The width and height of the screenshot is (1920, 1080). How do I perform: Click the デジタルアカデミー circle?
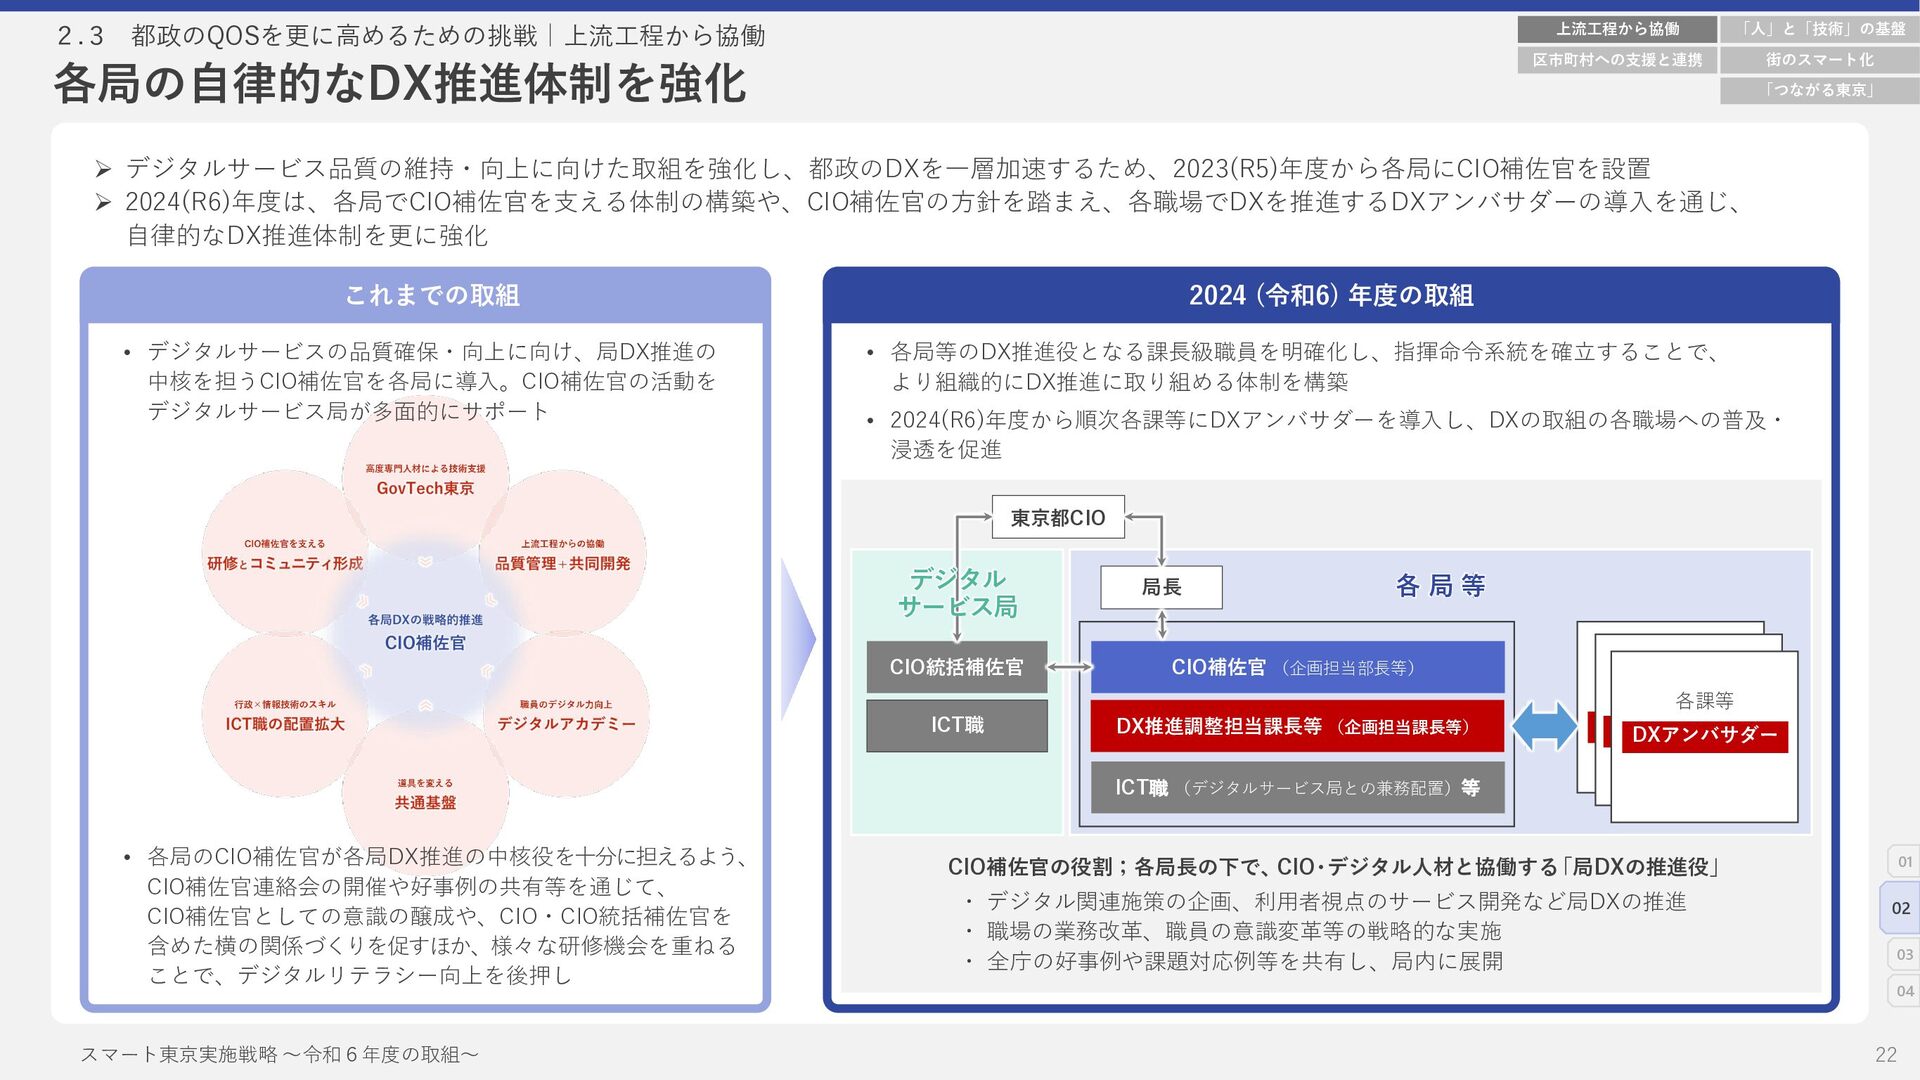point(565,715)
